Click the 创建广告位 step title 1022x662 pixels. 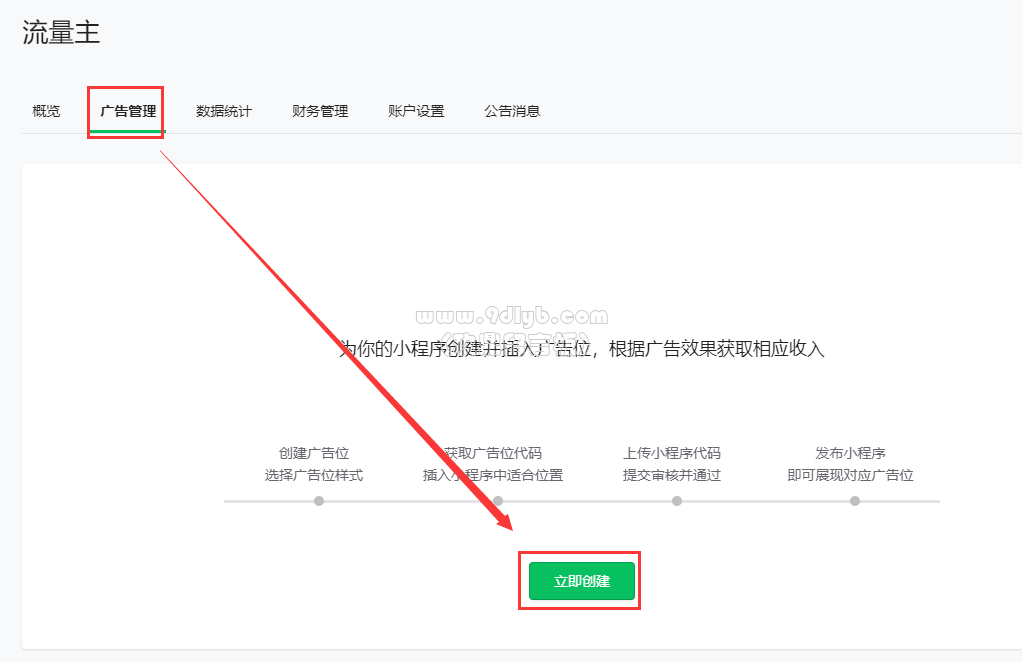coord(314,453)
